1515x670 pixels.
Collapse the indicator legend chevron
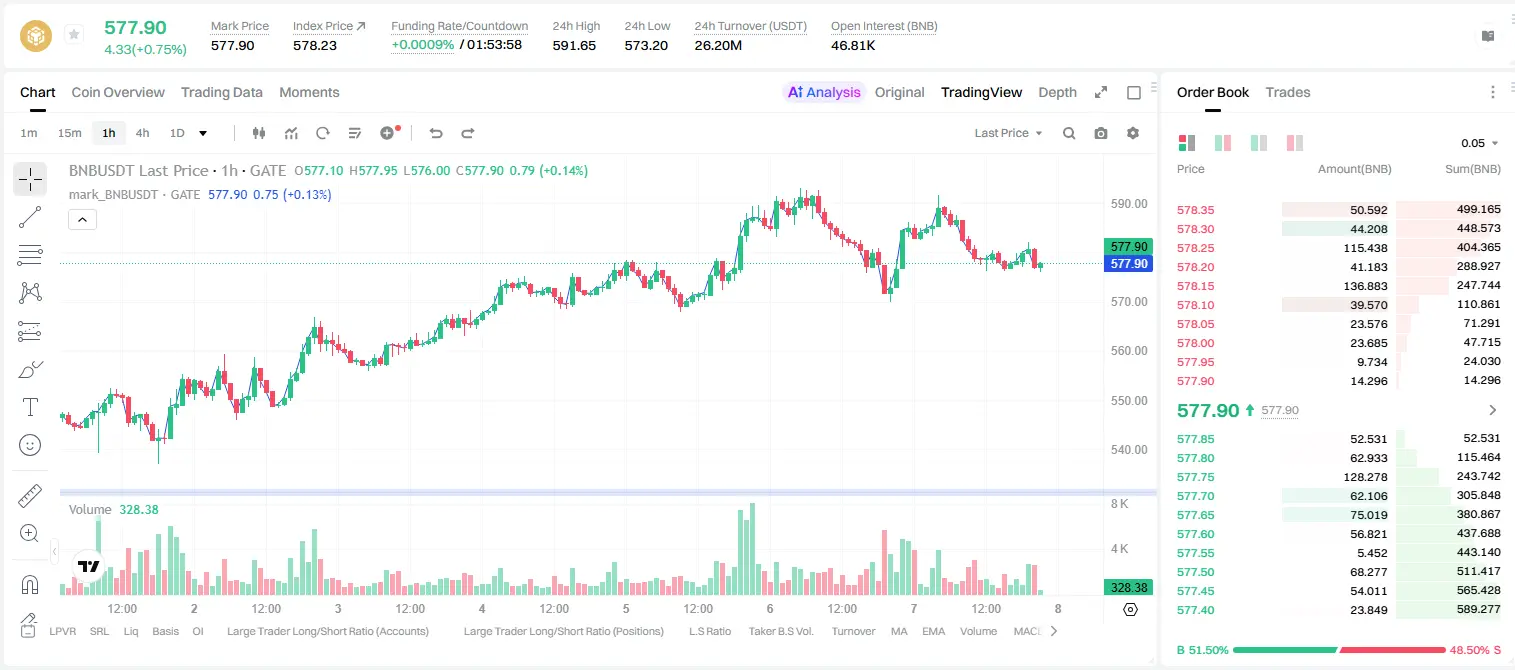[82, 220]
